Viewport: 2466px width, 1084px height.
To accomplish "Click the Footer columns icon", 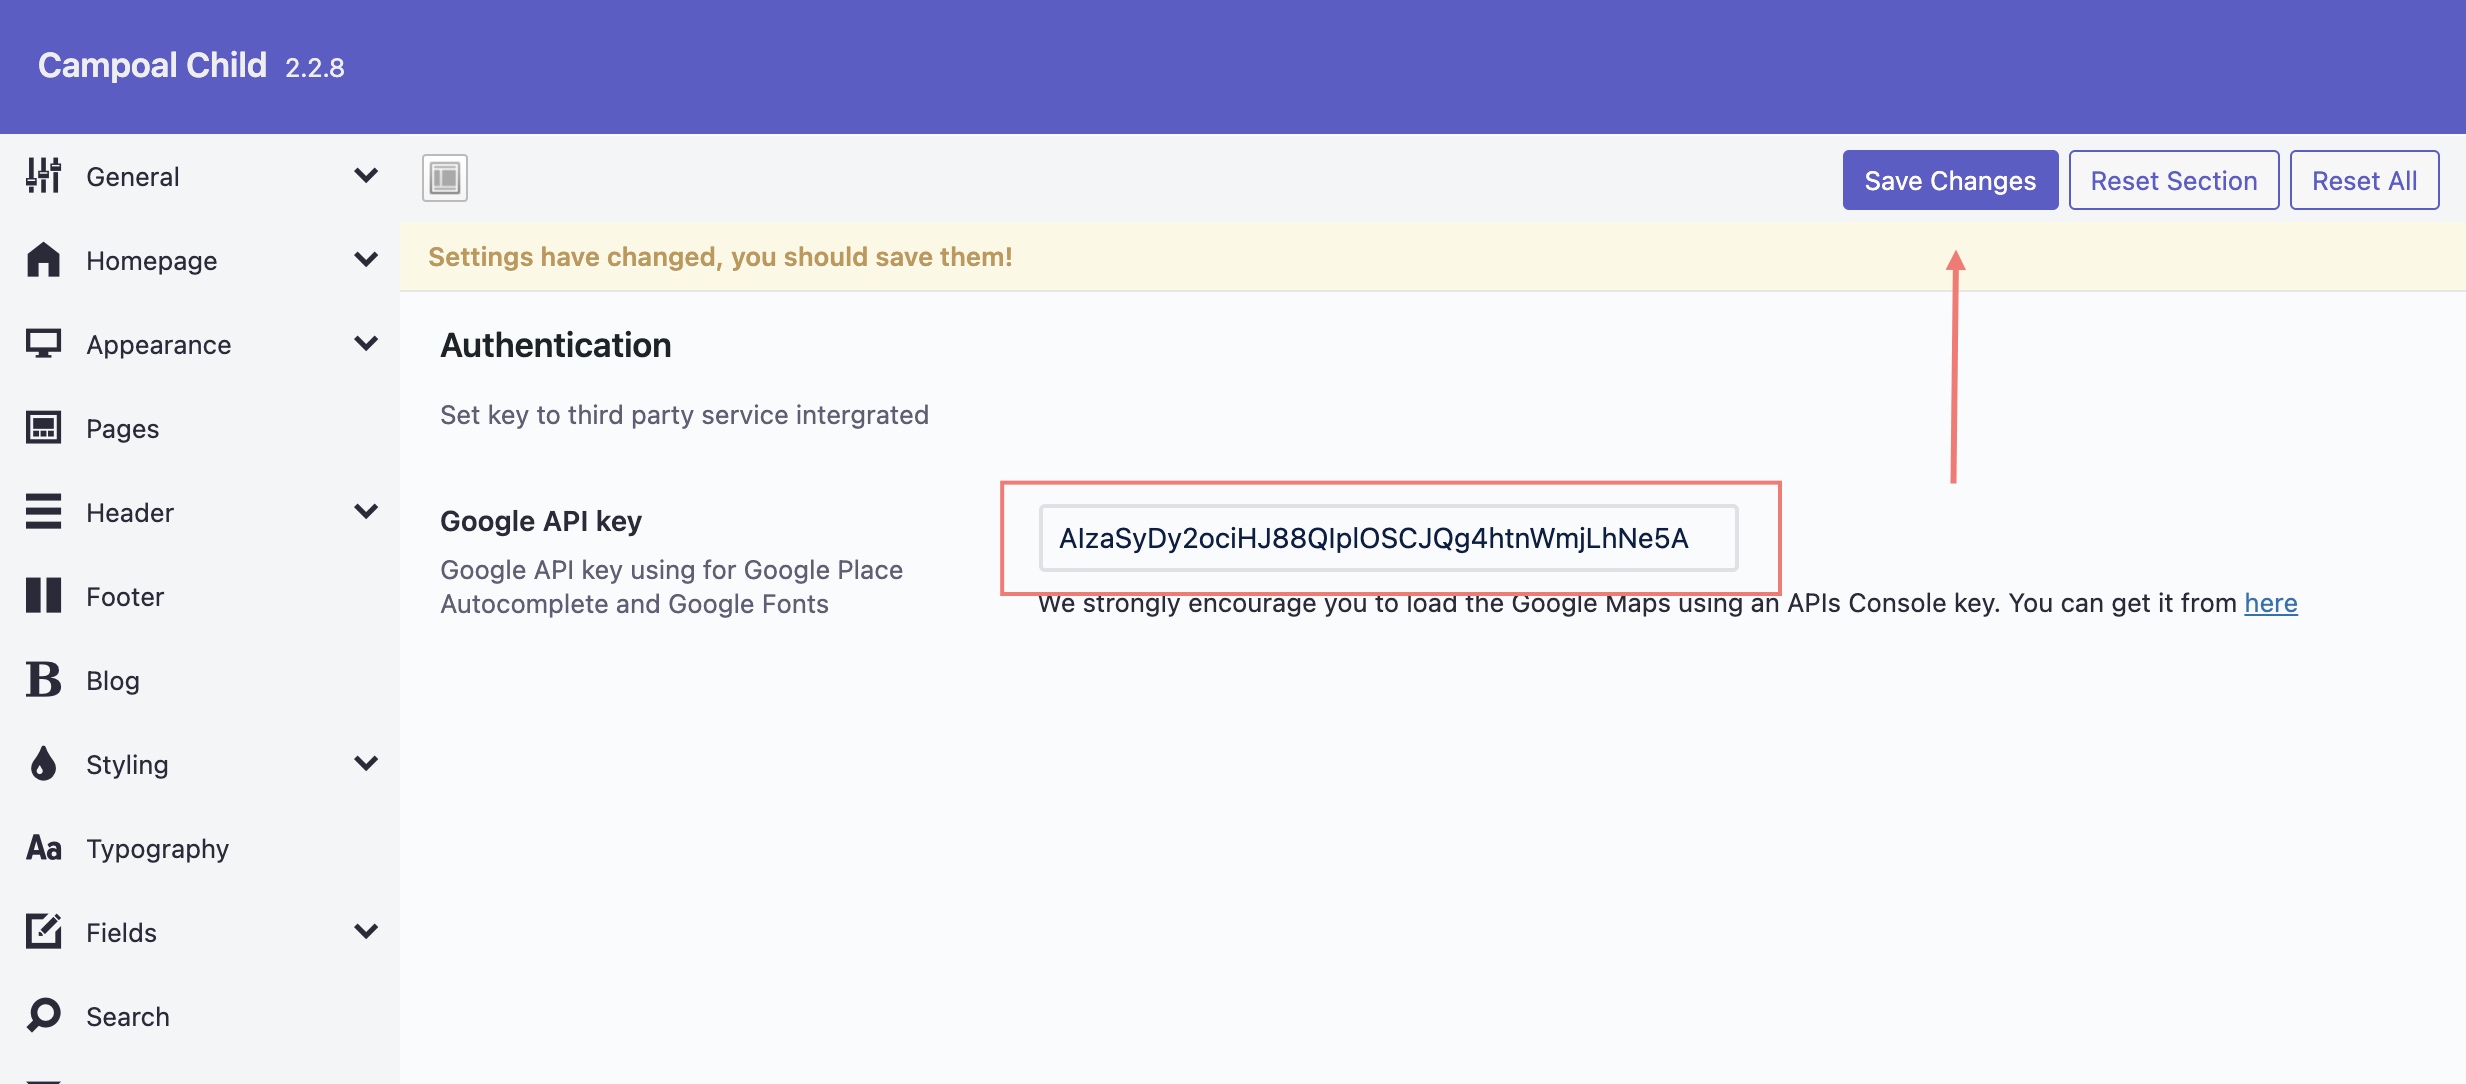I will (43, 596).
